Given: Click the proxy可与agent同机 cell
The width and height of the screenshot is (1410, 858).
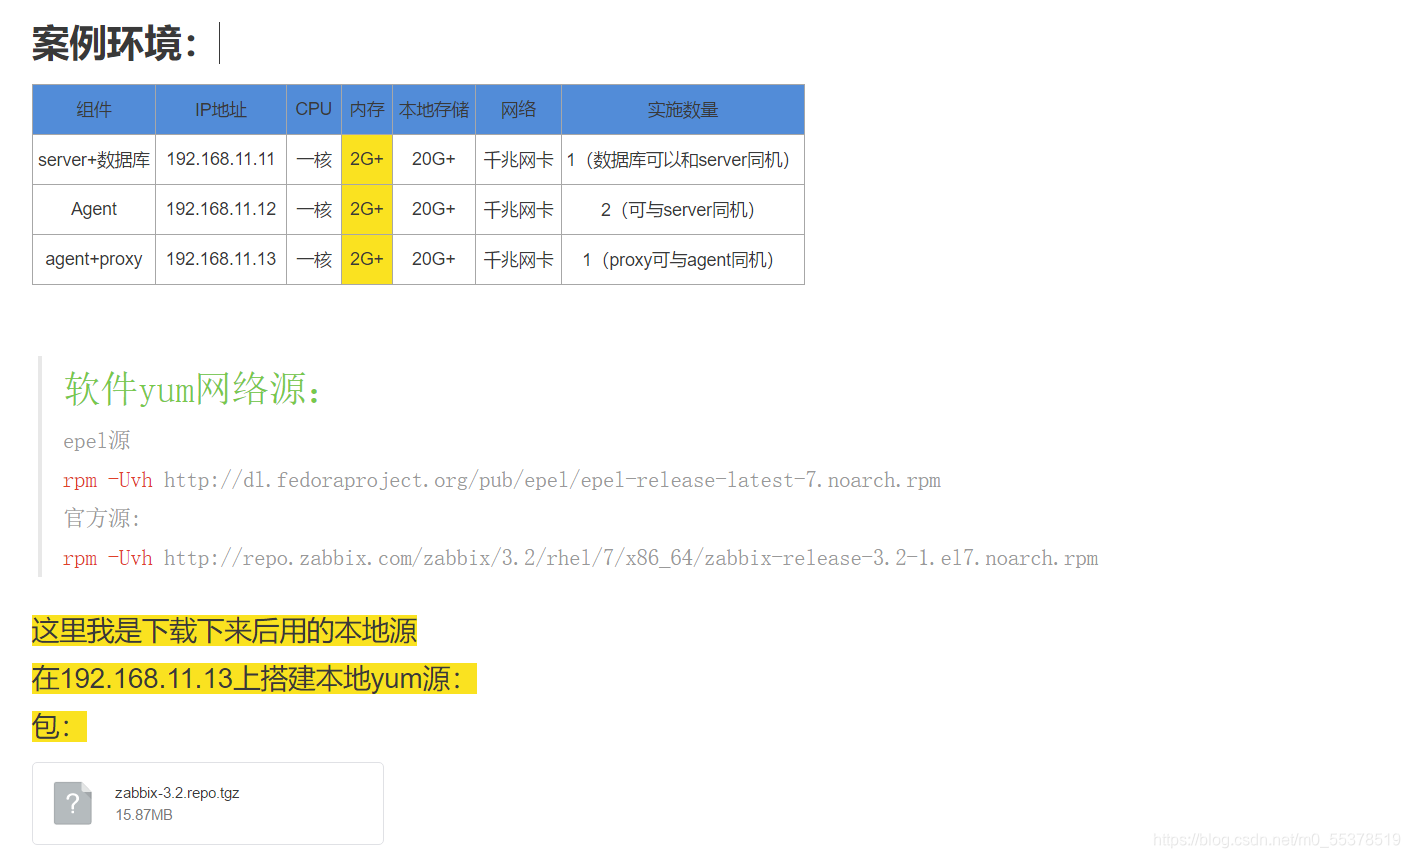Looking at the screenshot, I should 683,260.
